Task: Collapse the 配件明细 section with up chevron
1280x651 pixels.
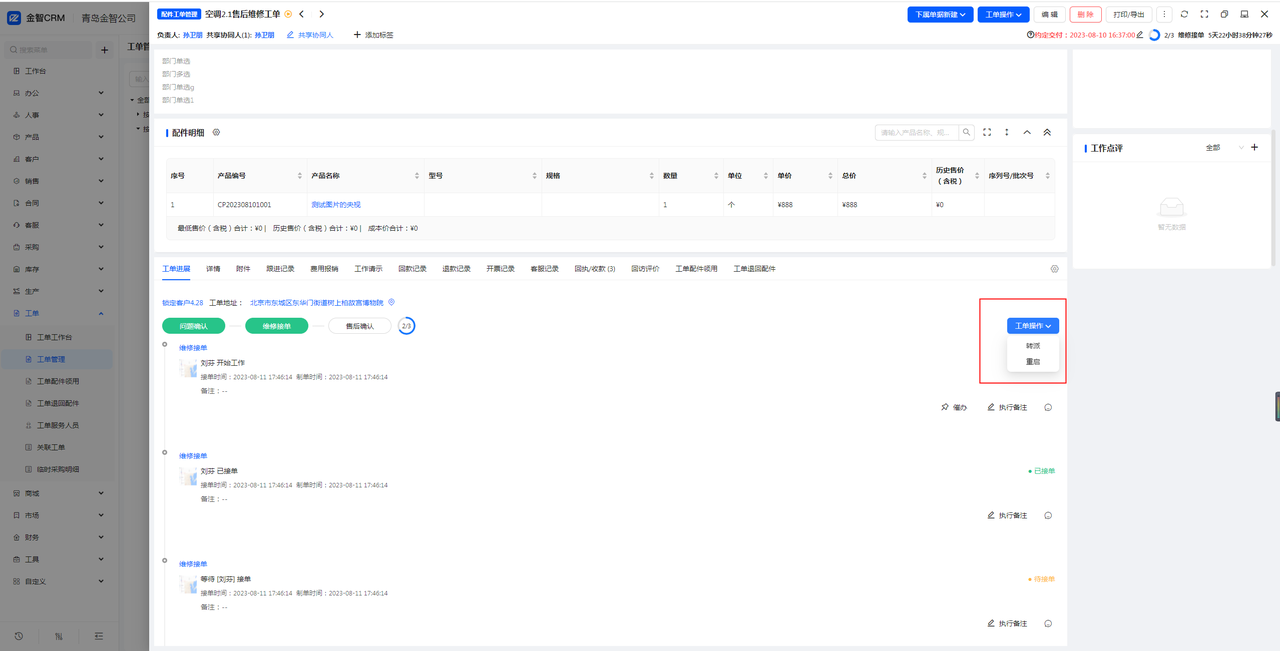Action: (x=1027, y=132)
